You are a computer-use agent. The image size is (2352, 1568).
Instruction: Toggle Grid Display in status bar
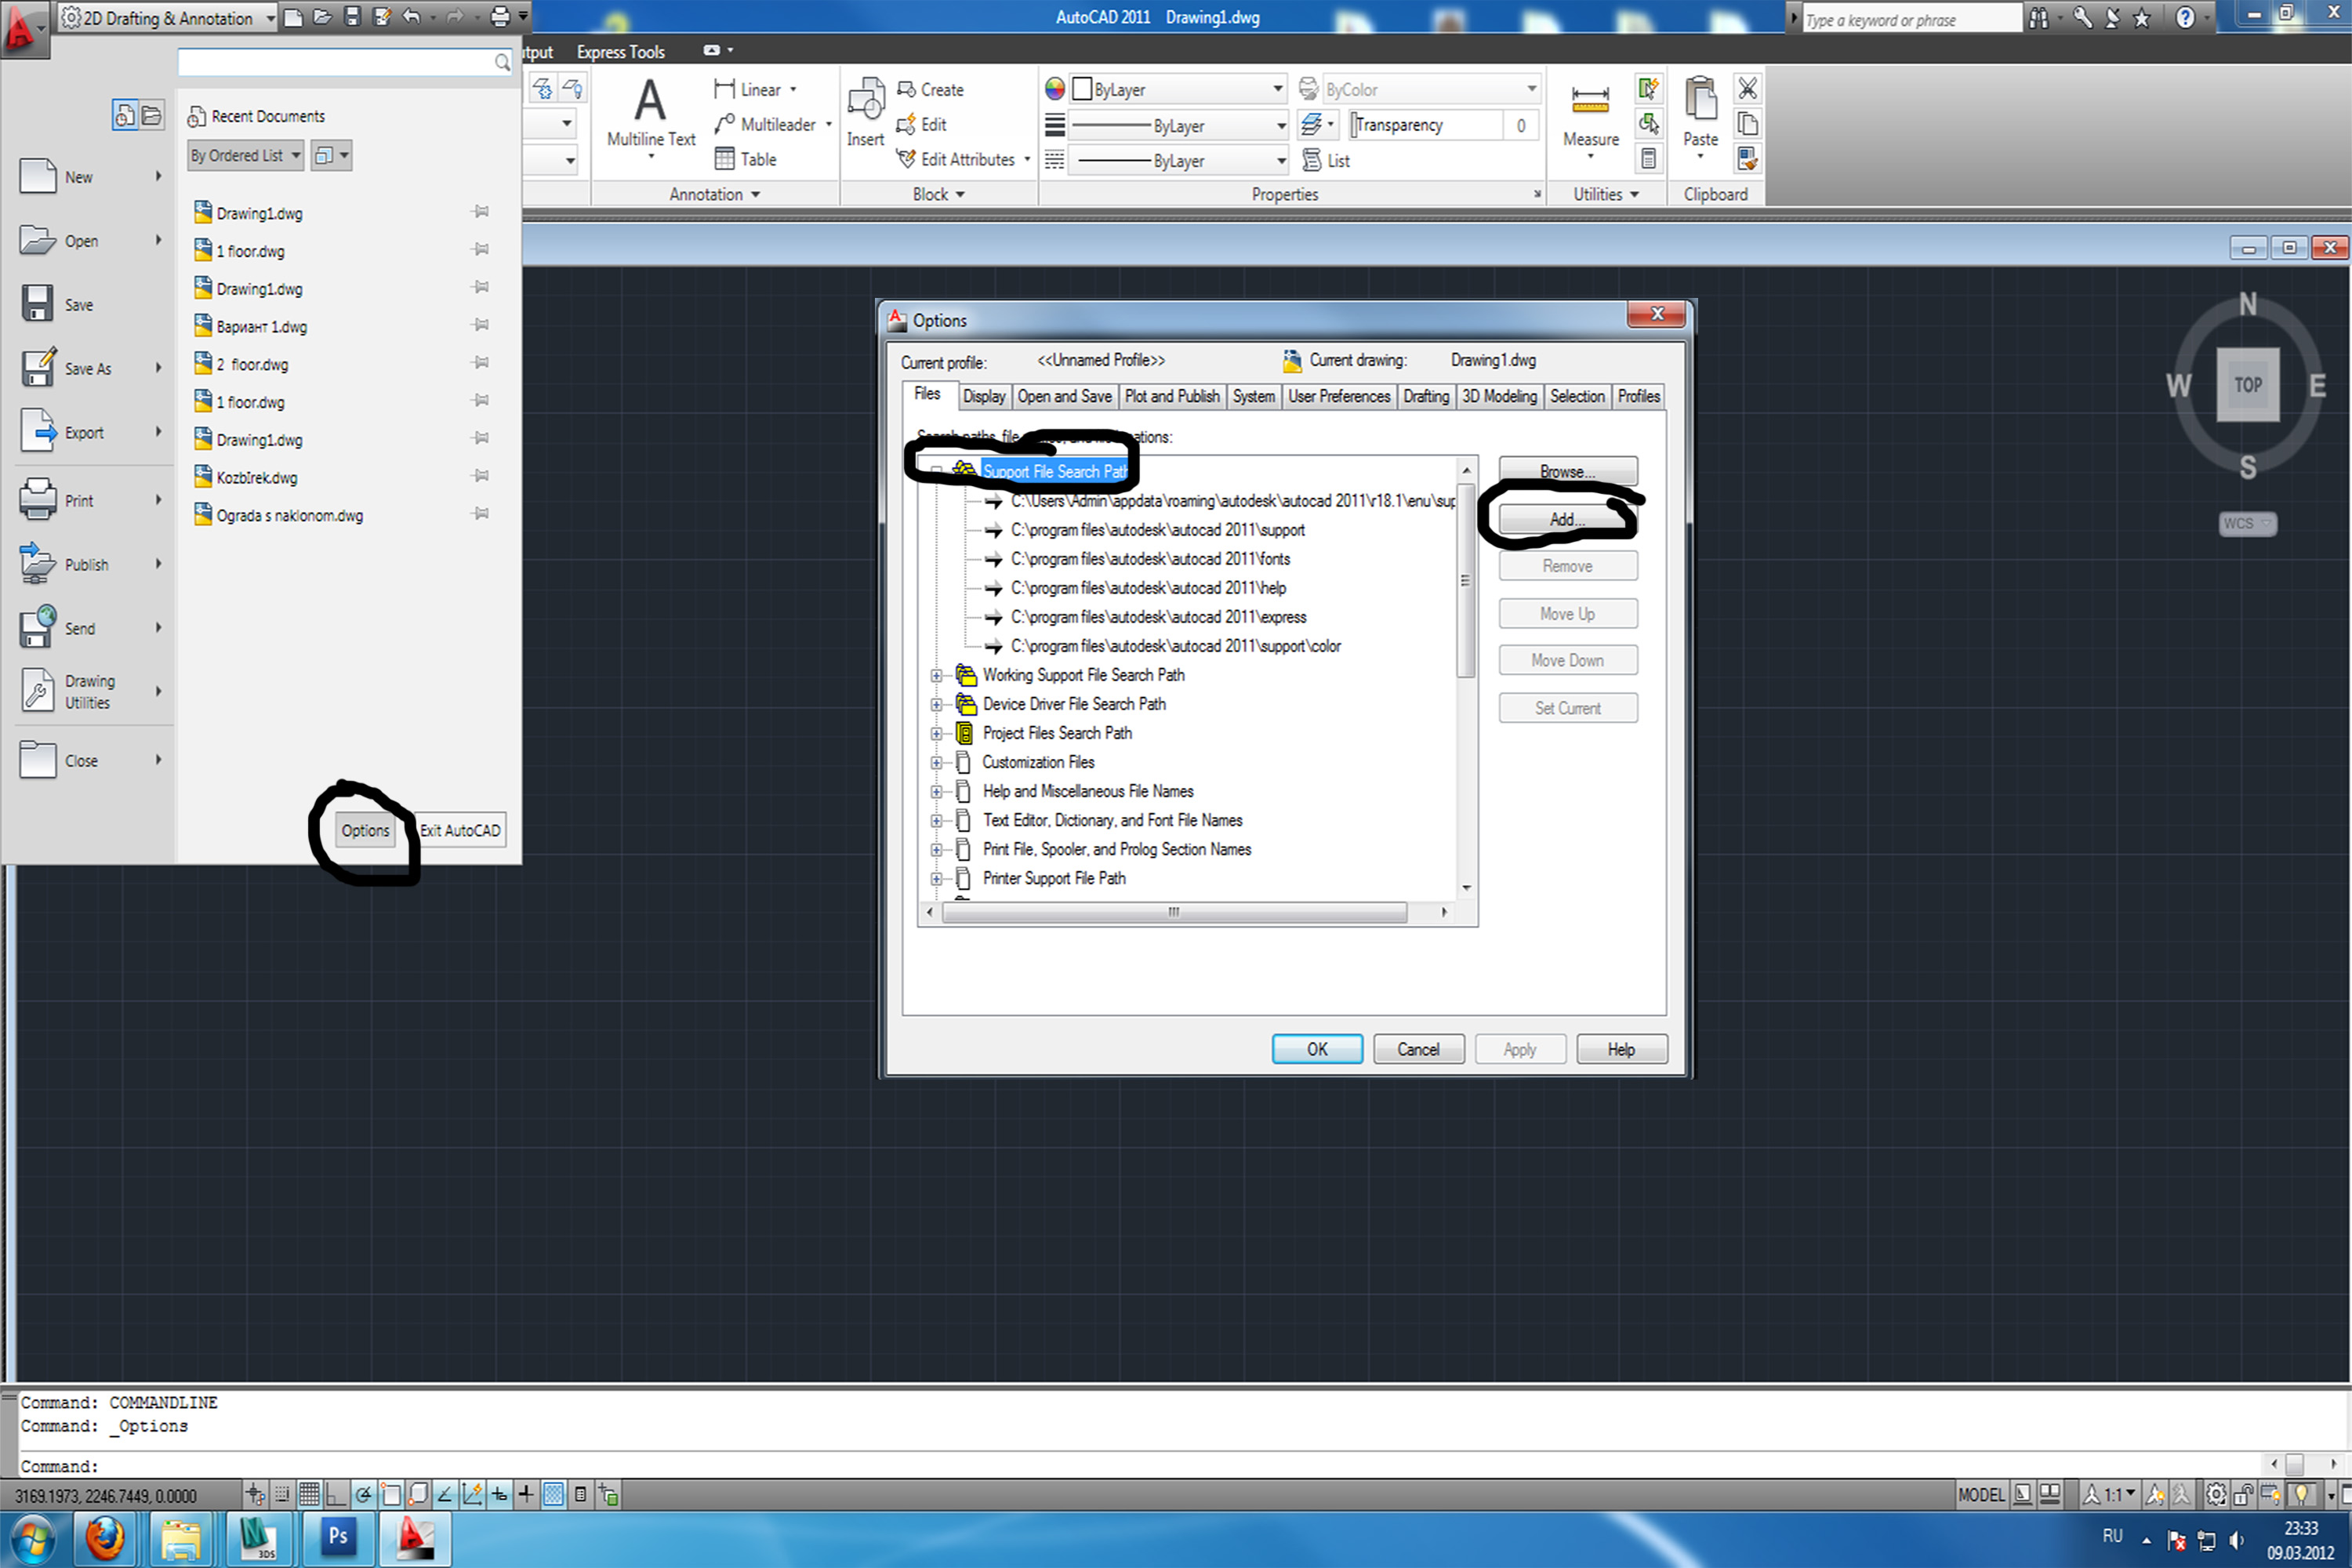pyautogui.click(x=309, y=1495)
